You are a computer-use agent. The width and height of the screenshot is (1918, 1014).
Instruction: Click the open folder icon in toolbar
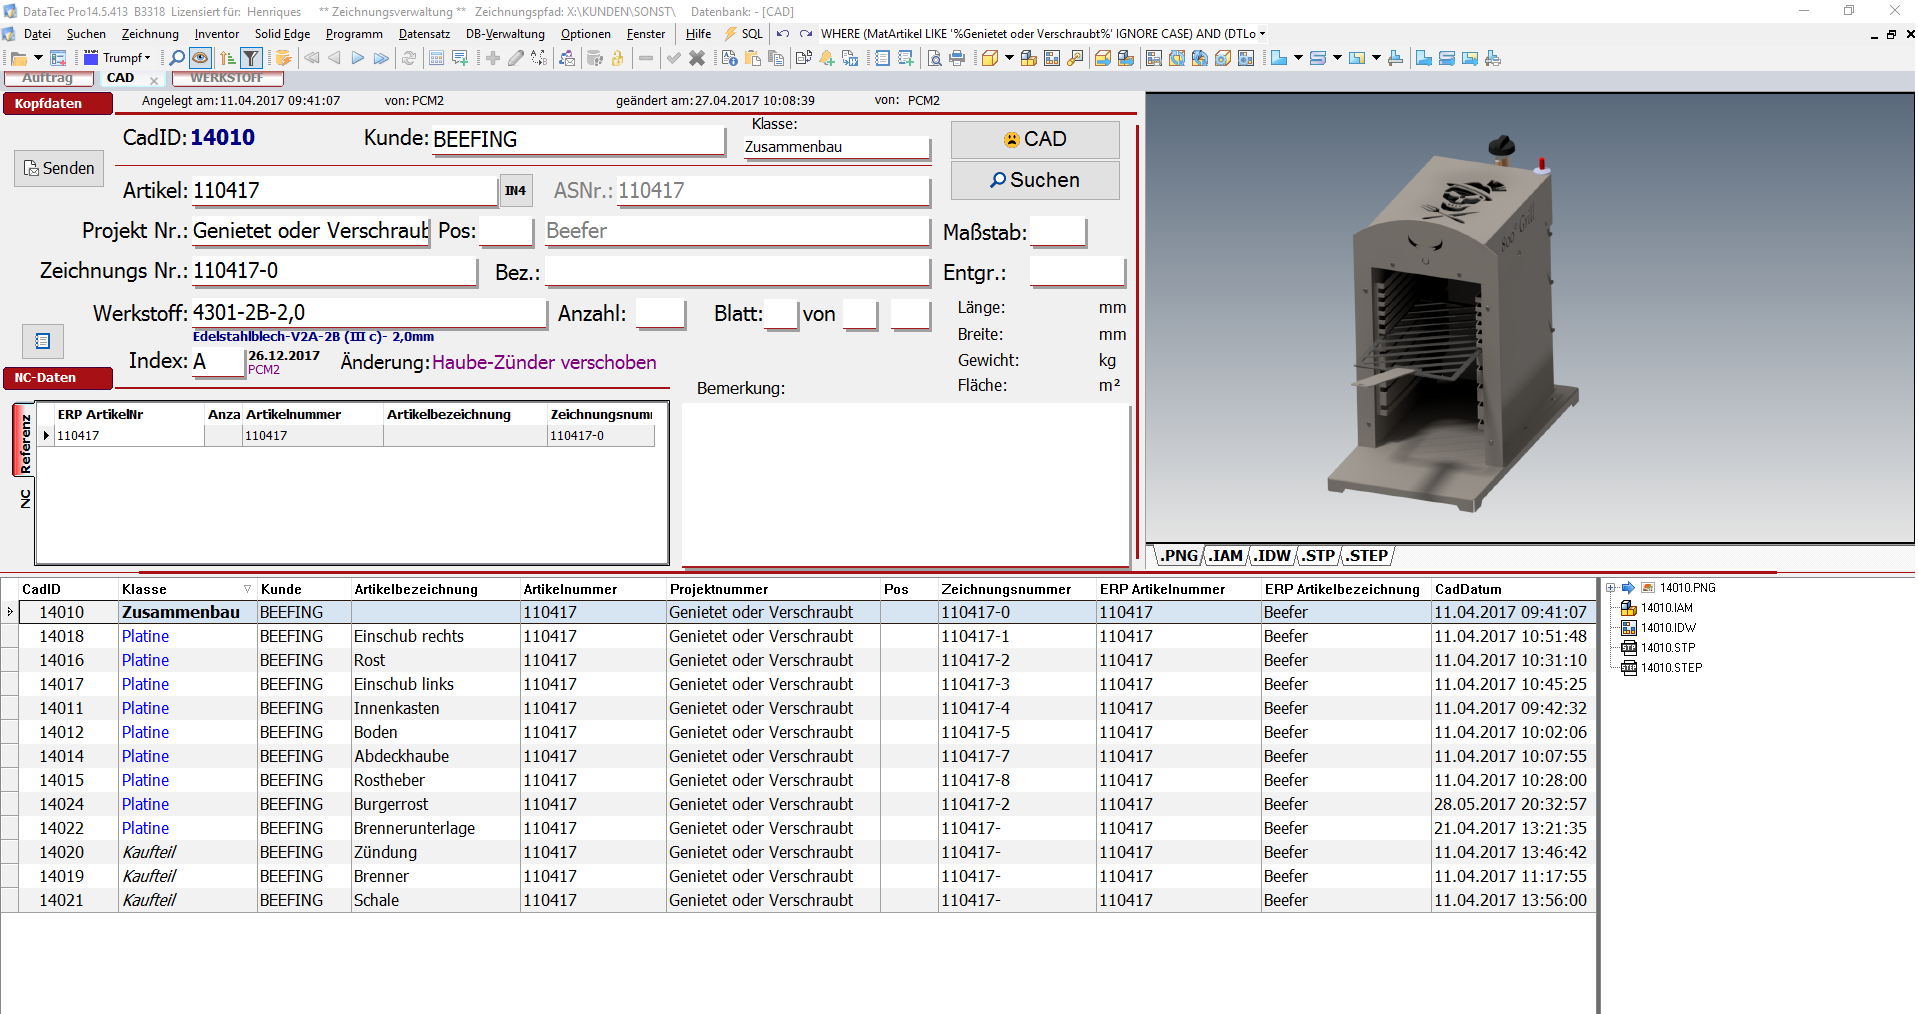pyautogui.click(x=18, y=58)
